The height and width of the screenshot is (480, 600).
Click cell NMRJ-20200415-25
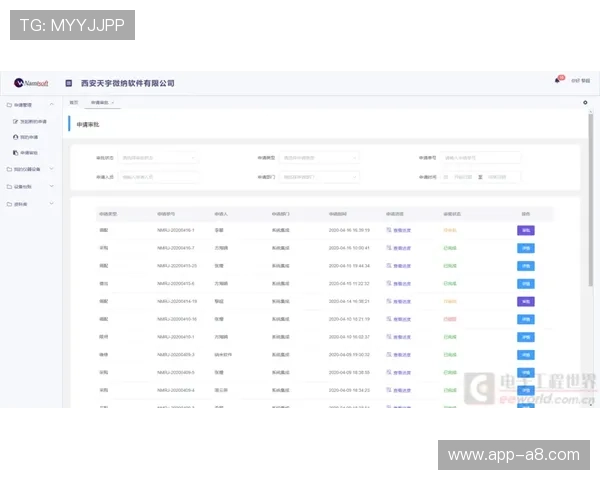(177, 266)
